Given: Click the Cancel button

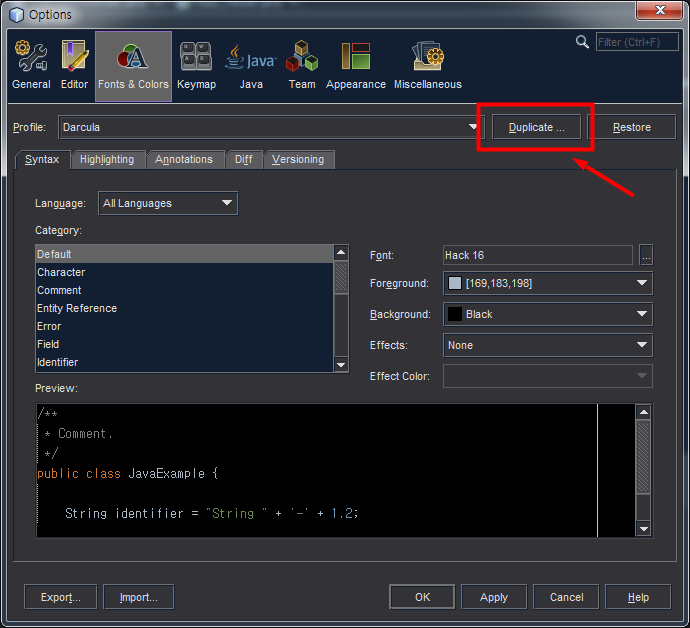Looking at the screenshot, I should [x=566, y=597].
